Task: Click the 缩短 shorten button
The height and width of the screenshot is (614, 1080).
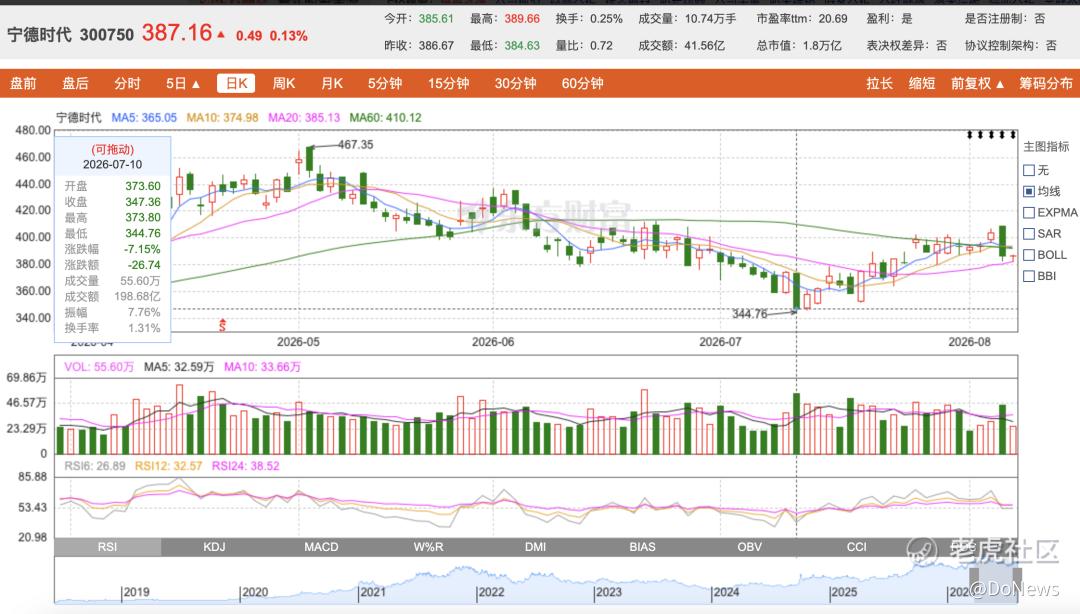Action: (x=922, y=83)
